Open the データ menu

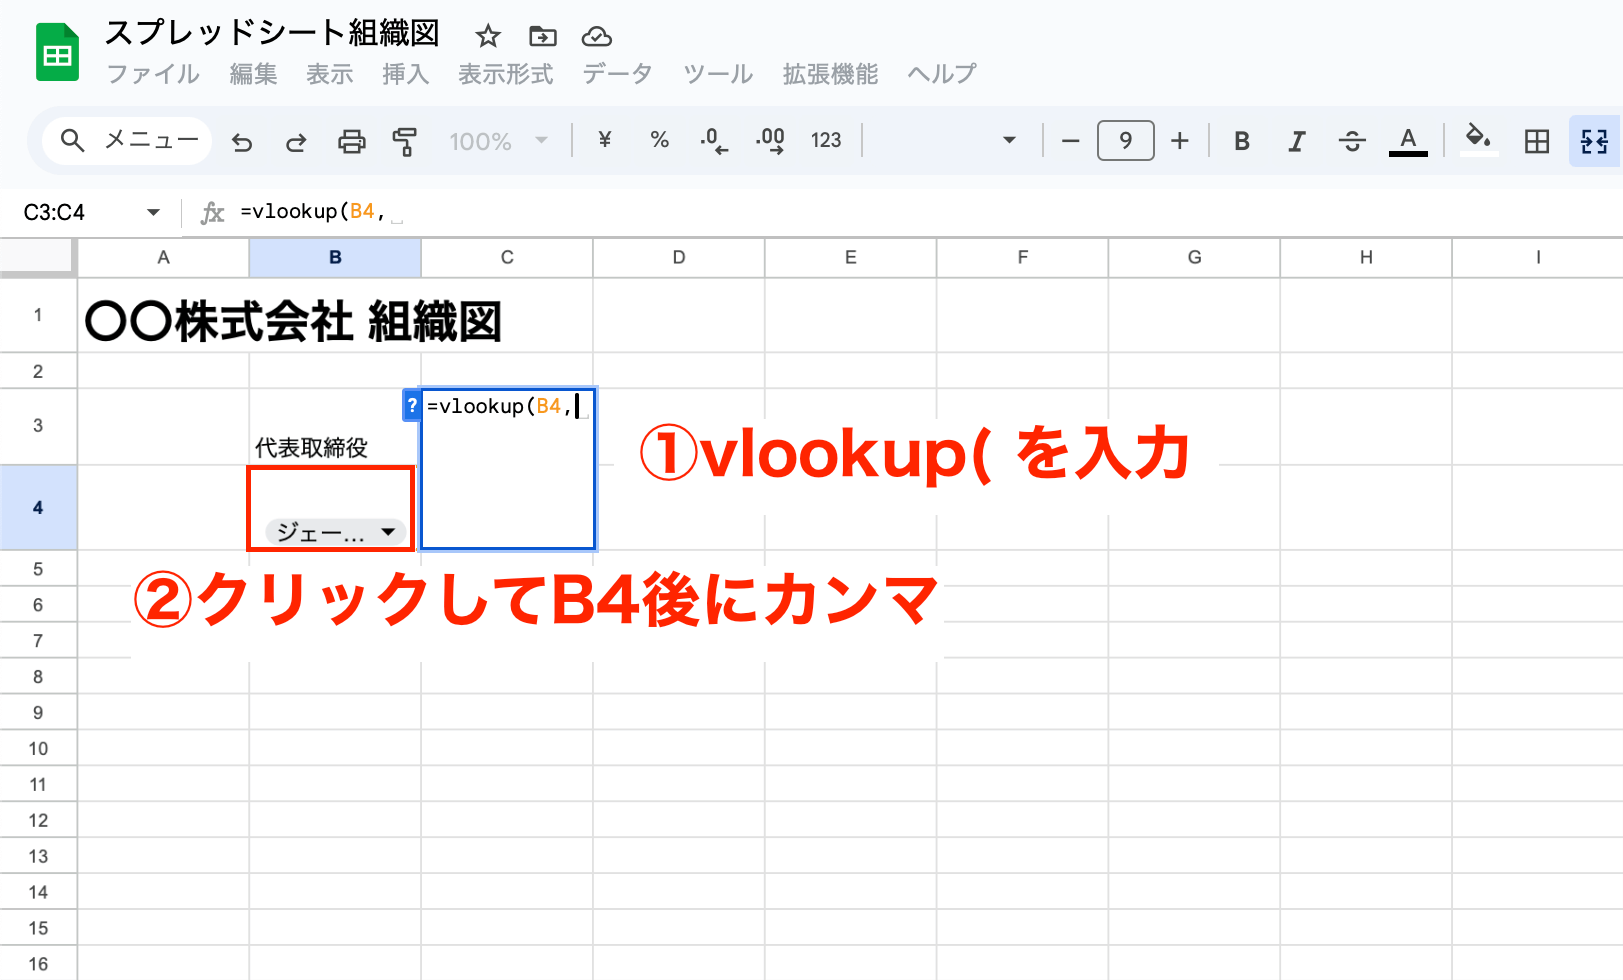[615, 73]
